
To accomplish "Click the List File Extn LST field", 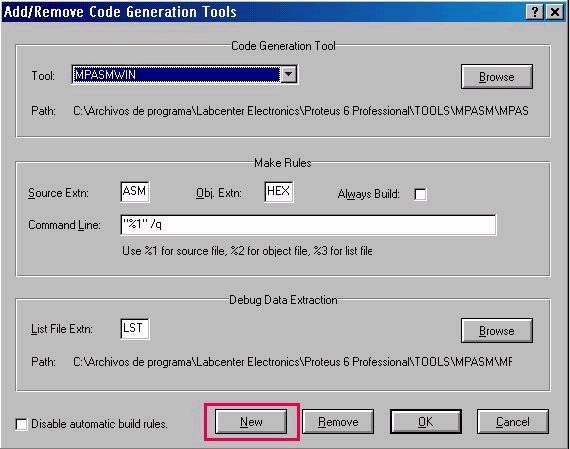I will [x=135, y=329].
